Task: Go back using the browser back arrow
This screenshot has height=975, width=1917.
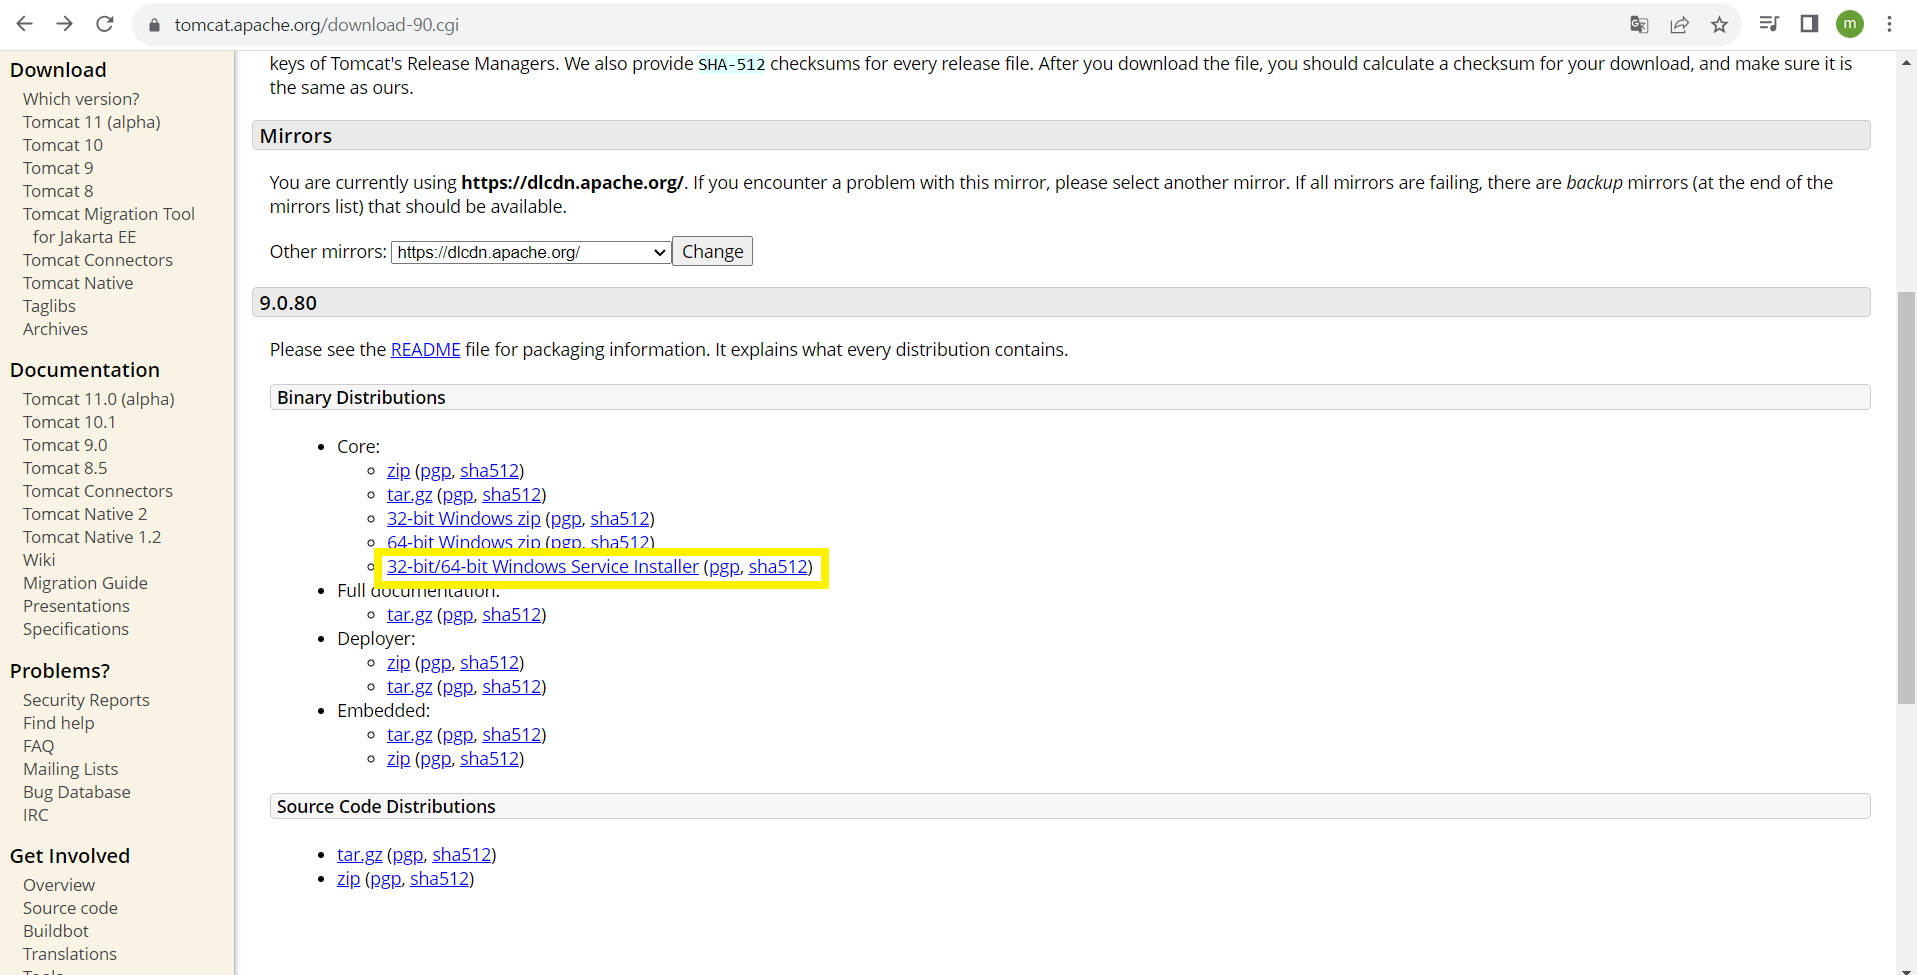Action: pos(25,24)
